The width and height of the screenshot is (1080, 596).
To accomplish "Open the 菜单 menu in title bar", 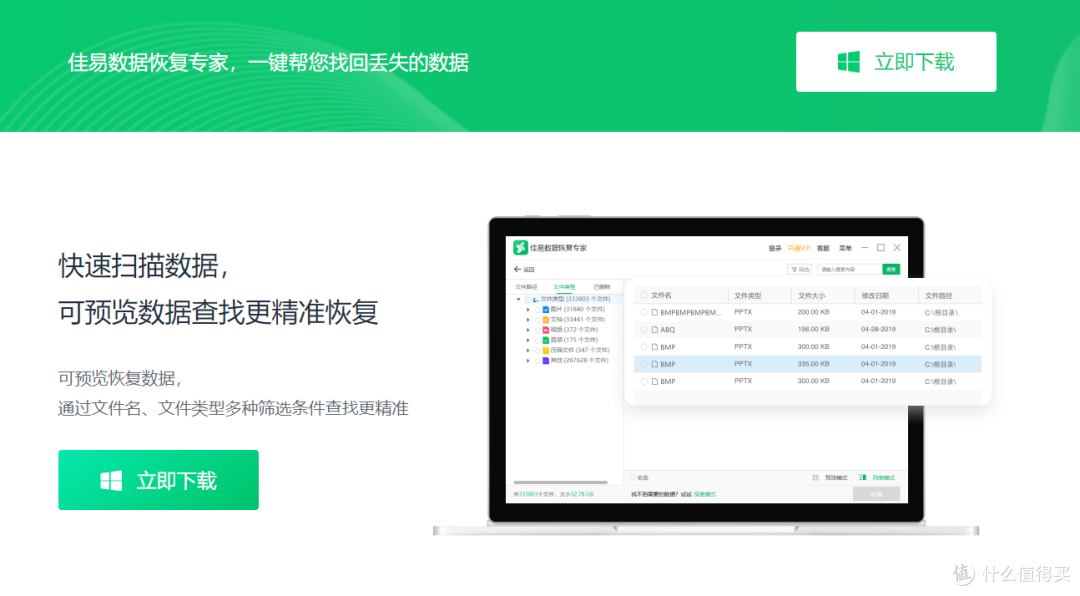I will click(845, 248).
